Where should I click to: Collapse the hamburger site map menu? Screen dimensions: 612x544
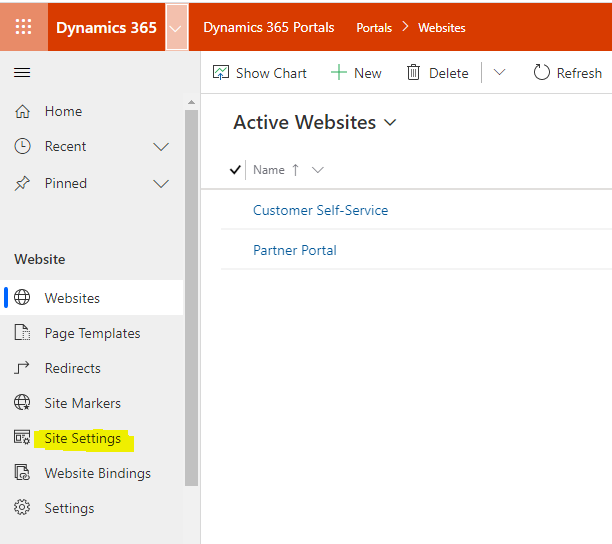[x=22, y=73]
